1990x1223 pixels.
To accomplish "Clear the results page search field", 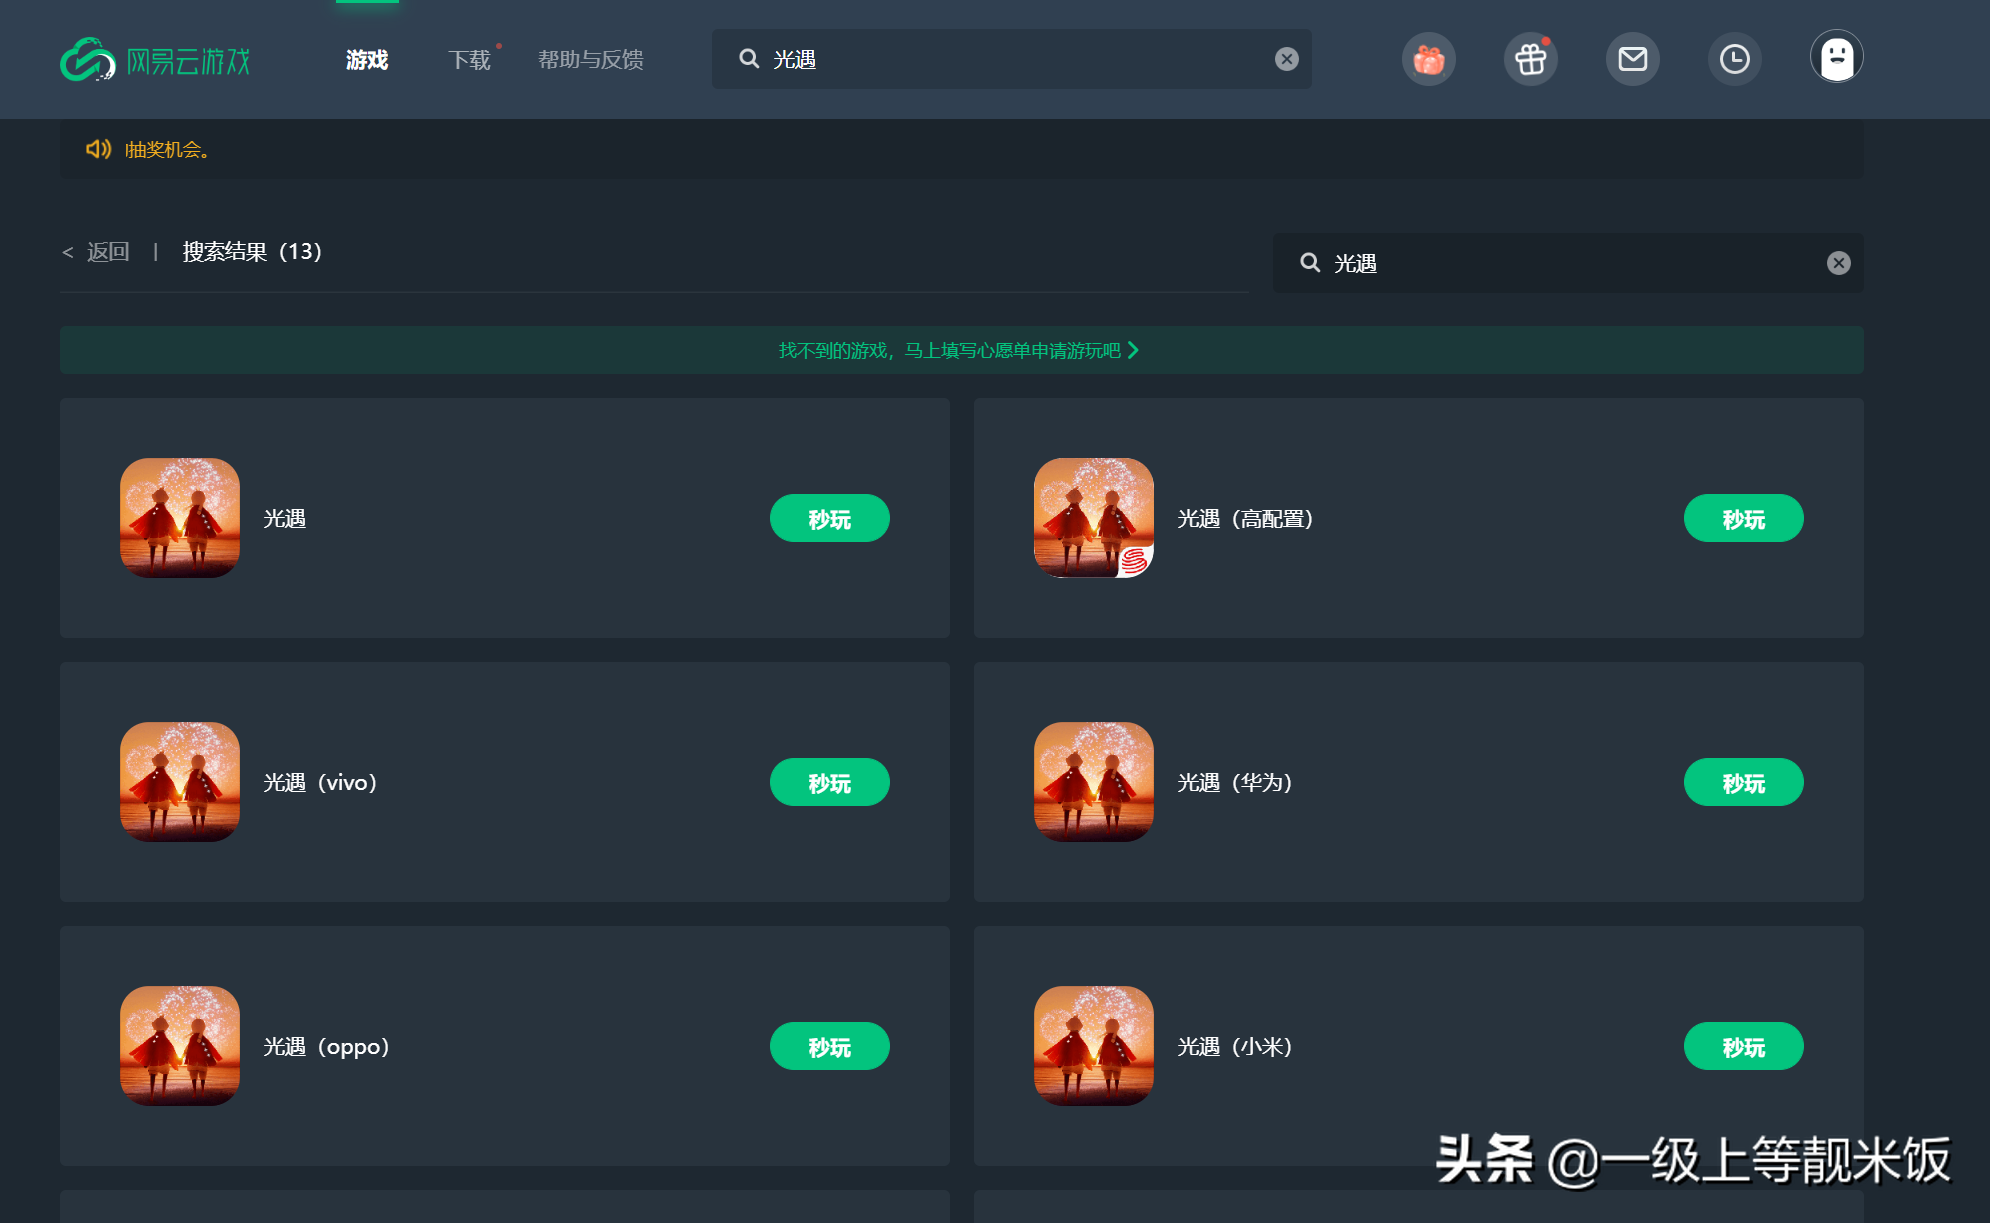I will (x=1838, y=263).
